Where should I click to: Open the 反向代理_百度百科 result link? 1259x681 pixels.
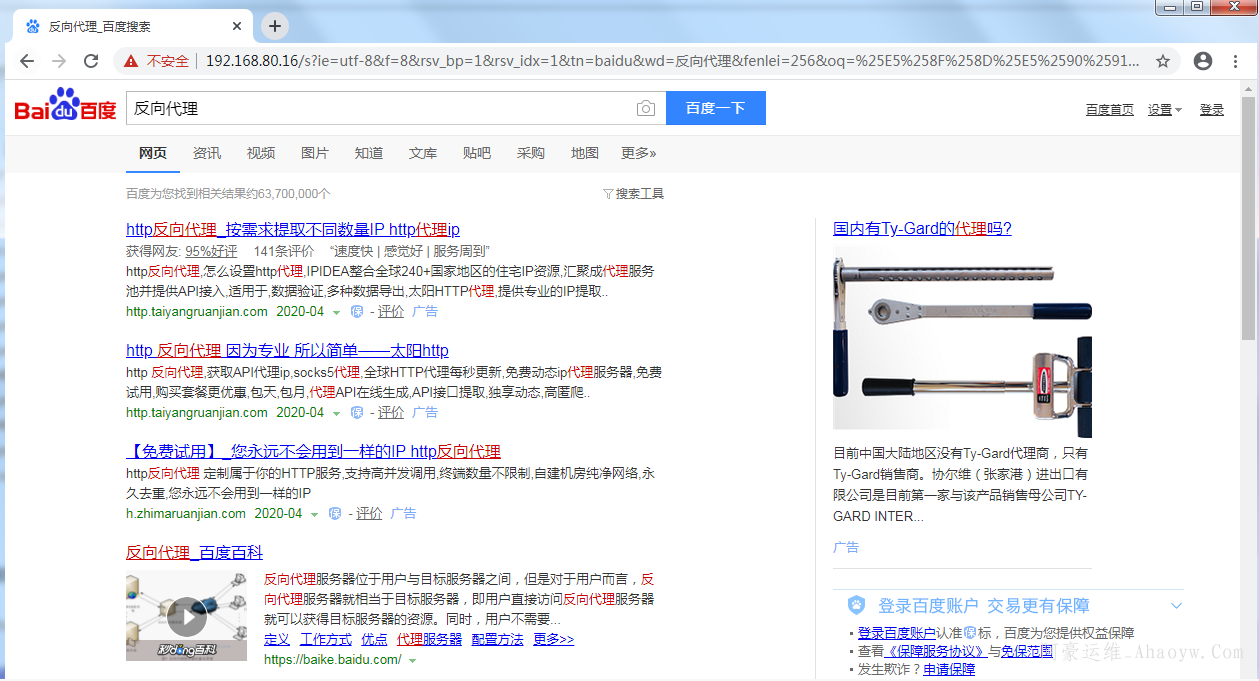pos(194,553)
